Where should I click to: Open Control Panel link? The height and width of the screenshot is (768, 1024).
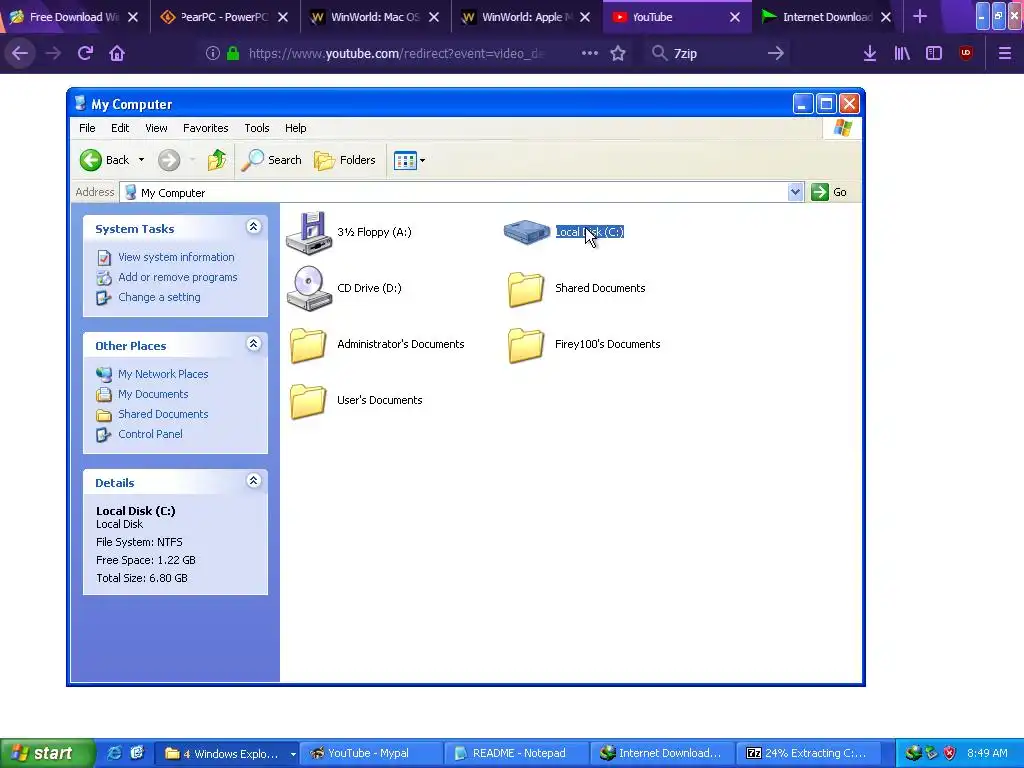[x=150, y=434]
